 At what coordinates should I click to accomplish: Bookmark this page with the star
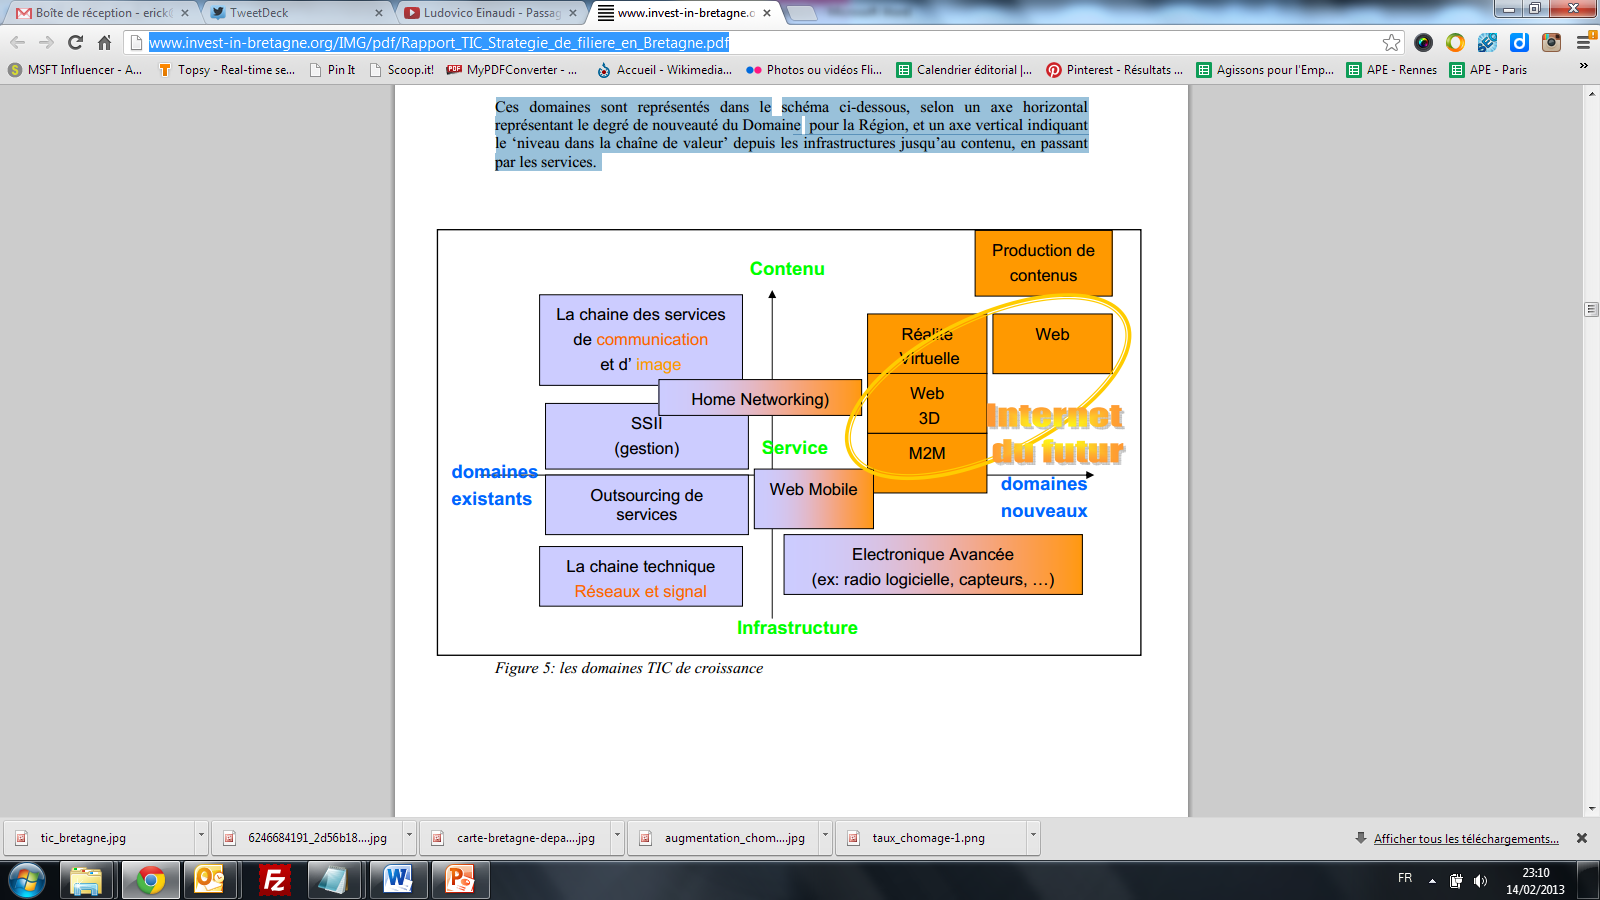pos(1391,42)
